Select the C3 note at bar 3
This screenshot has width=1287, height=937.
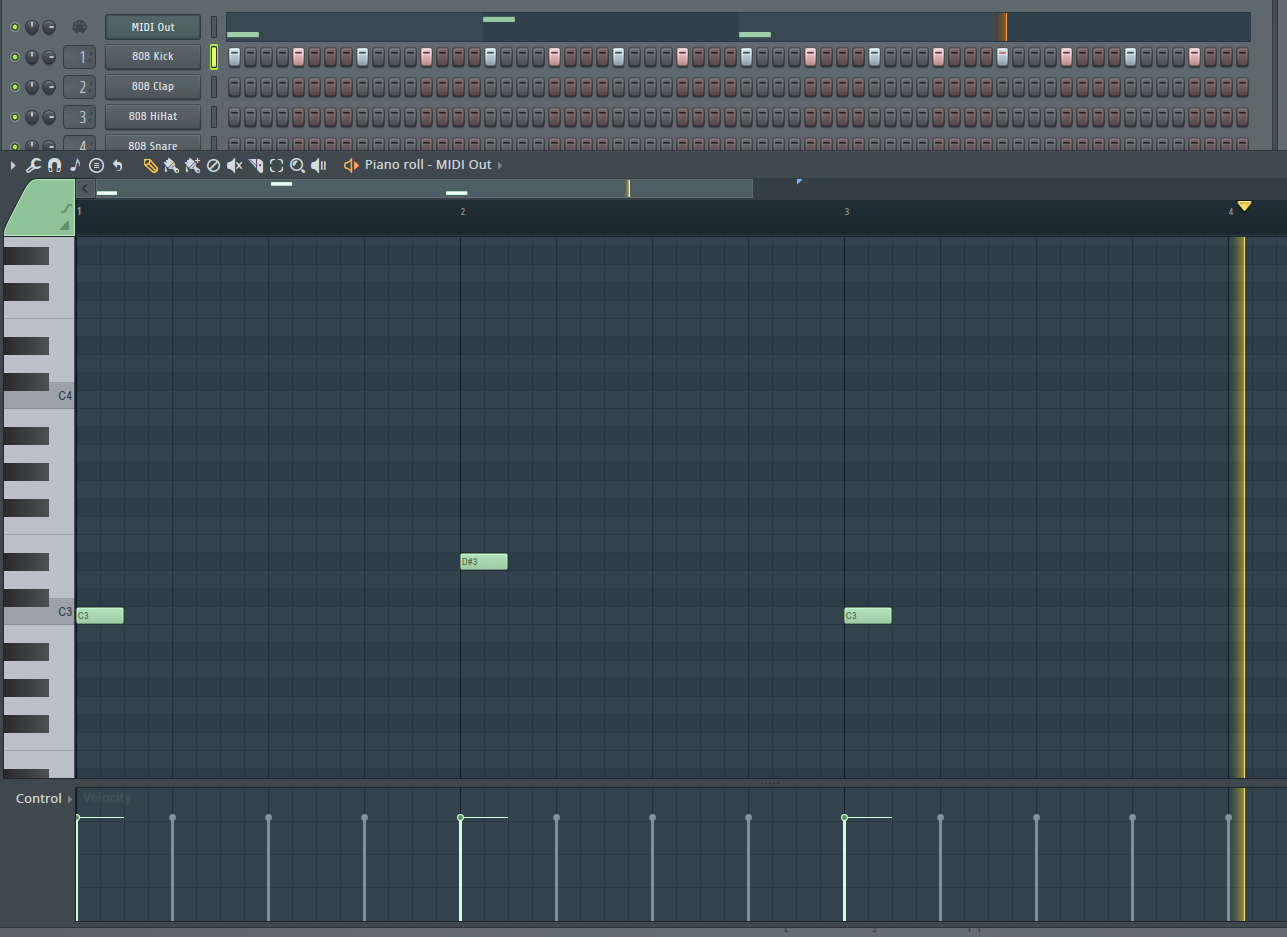pos(868,615)
